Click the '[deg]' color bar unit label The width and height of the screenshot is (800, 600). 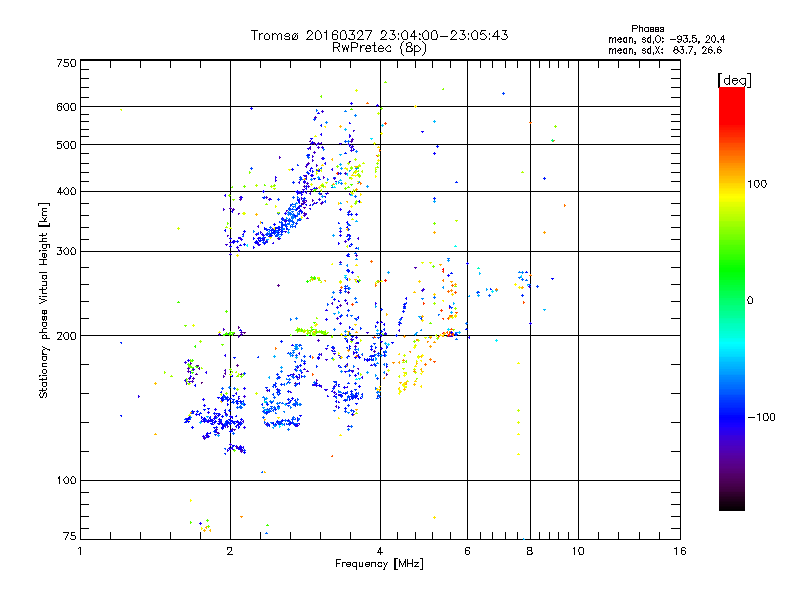tap(734, 80)
